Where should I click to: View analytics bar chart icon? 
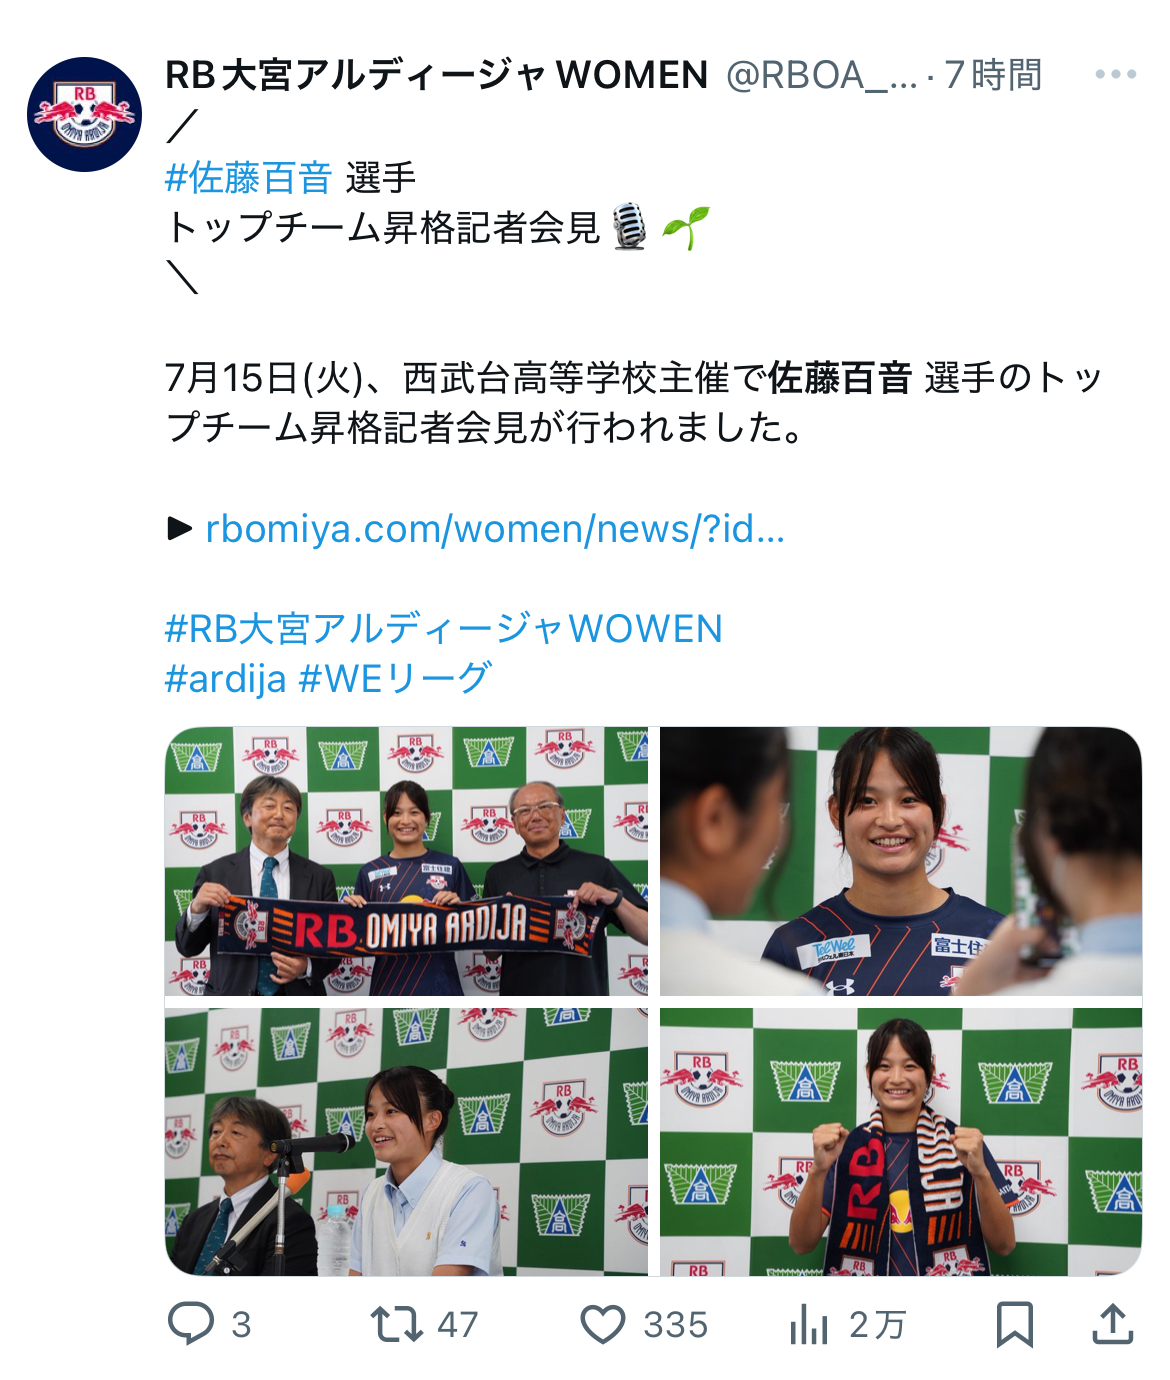pyautogui.click(x=809, y=1325)
